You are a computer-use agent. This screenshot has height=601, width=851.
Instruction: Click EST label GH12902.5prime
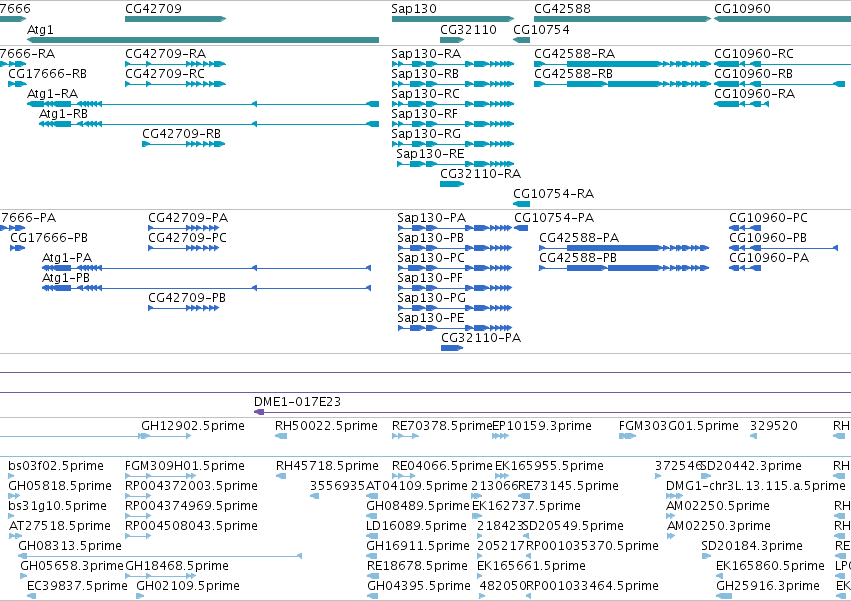(x=193, y=426)
